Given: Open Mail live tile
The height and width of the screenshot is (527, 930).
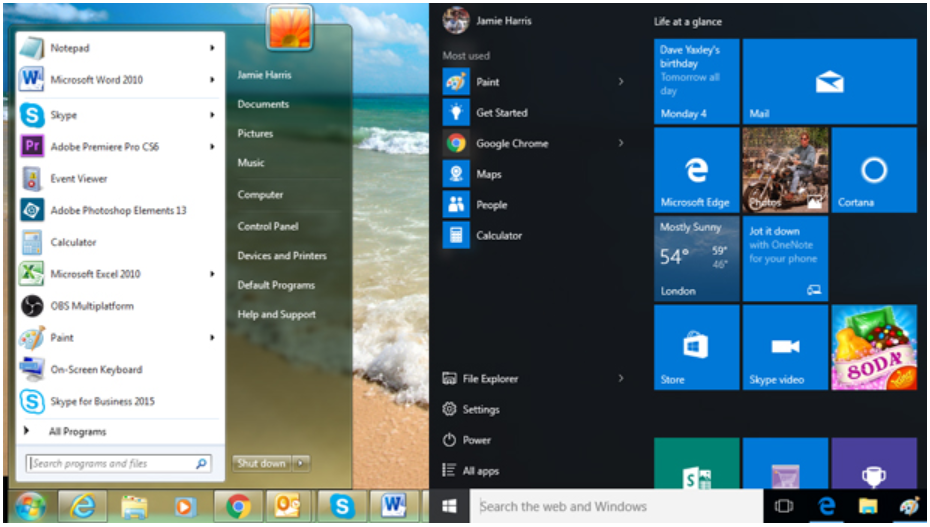Looking at the screenshot, I should click(829, 81).
